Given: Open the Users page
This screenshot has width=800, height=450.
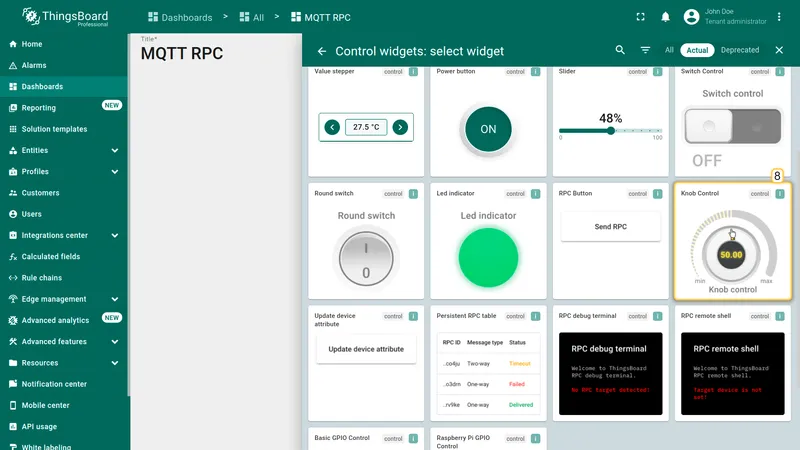Looking at the screenshot, I should (64, 214).
